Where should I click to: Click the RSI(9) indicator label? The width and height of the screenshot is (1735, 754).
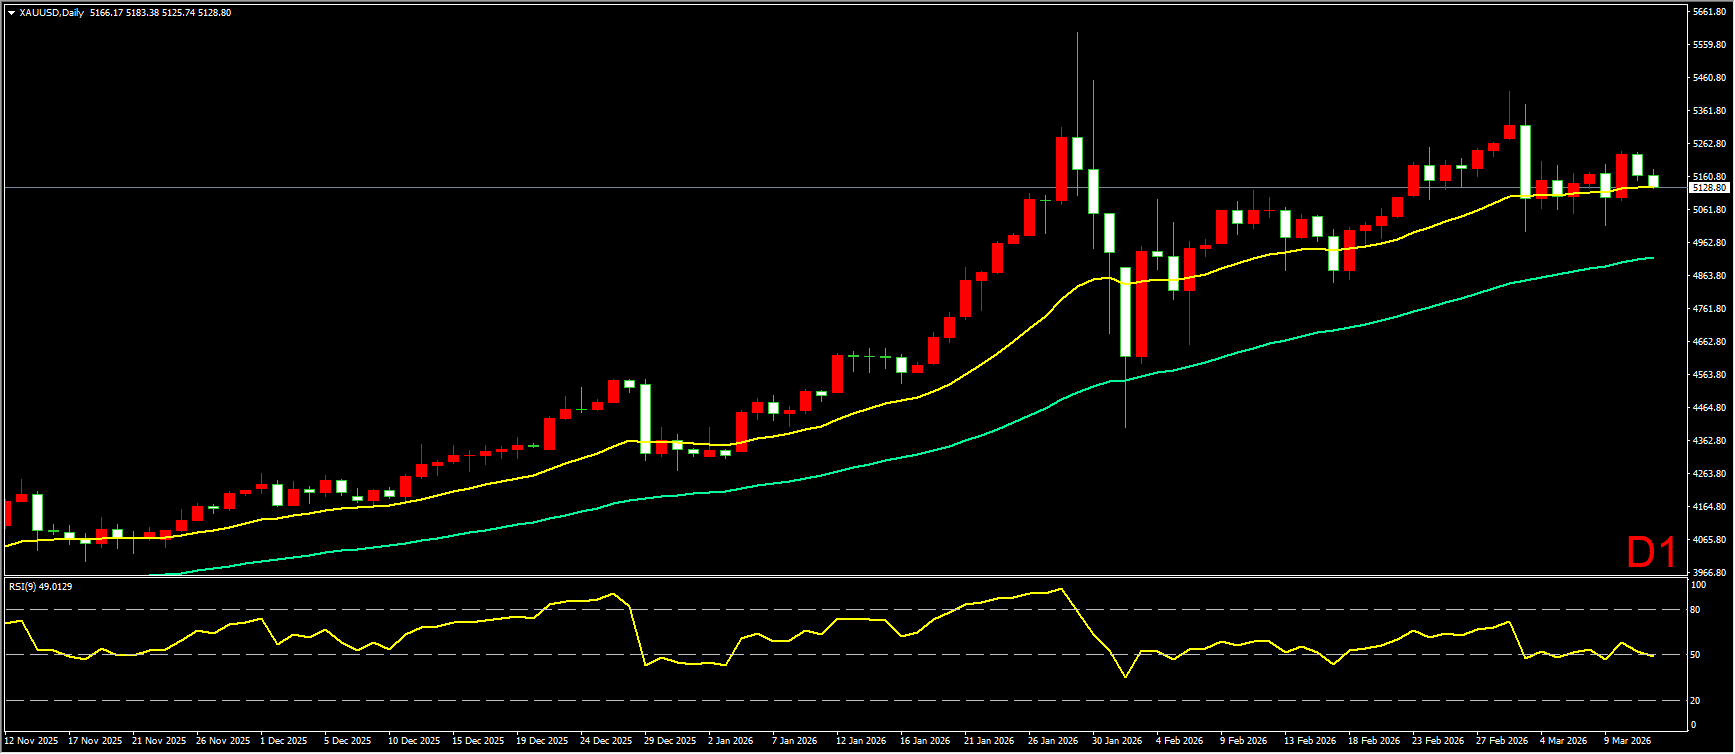[41, 586]
